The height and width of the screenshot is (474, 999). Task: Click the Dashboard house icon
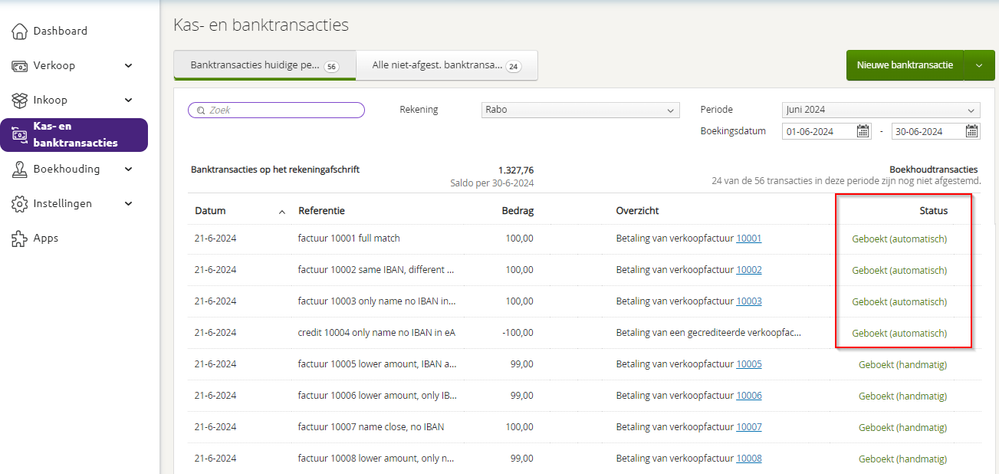point(19,31)
